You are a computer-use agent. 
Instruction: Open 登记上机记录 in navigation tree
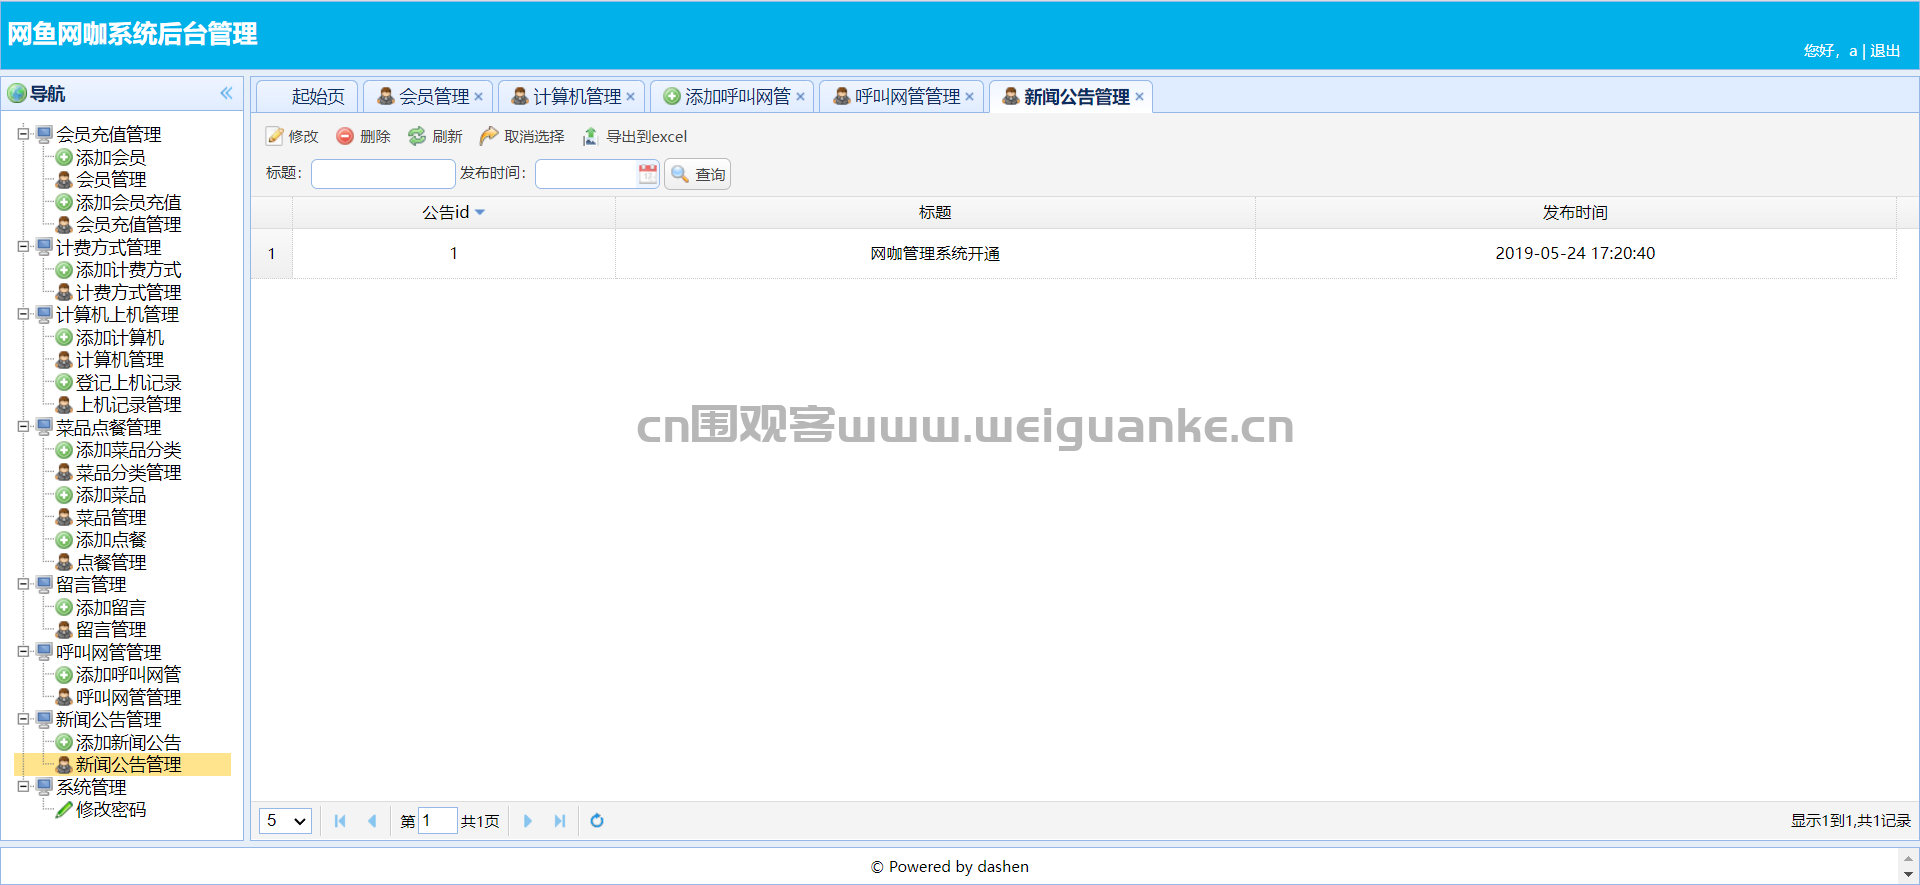128,382
